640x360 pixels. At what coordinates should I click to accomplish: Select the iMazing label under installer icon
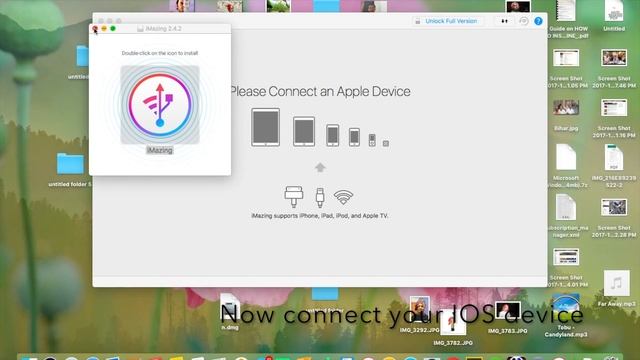coord(160,150)
